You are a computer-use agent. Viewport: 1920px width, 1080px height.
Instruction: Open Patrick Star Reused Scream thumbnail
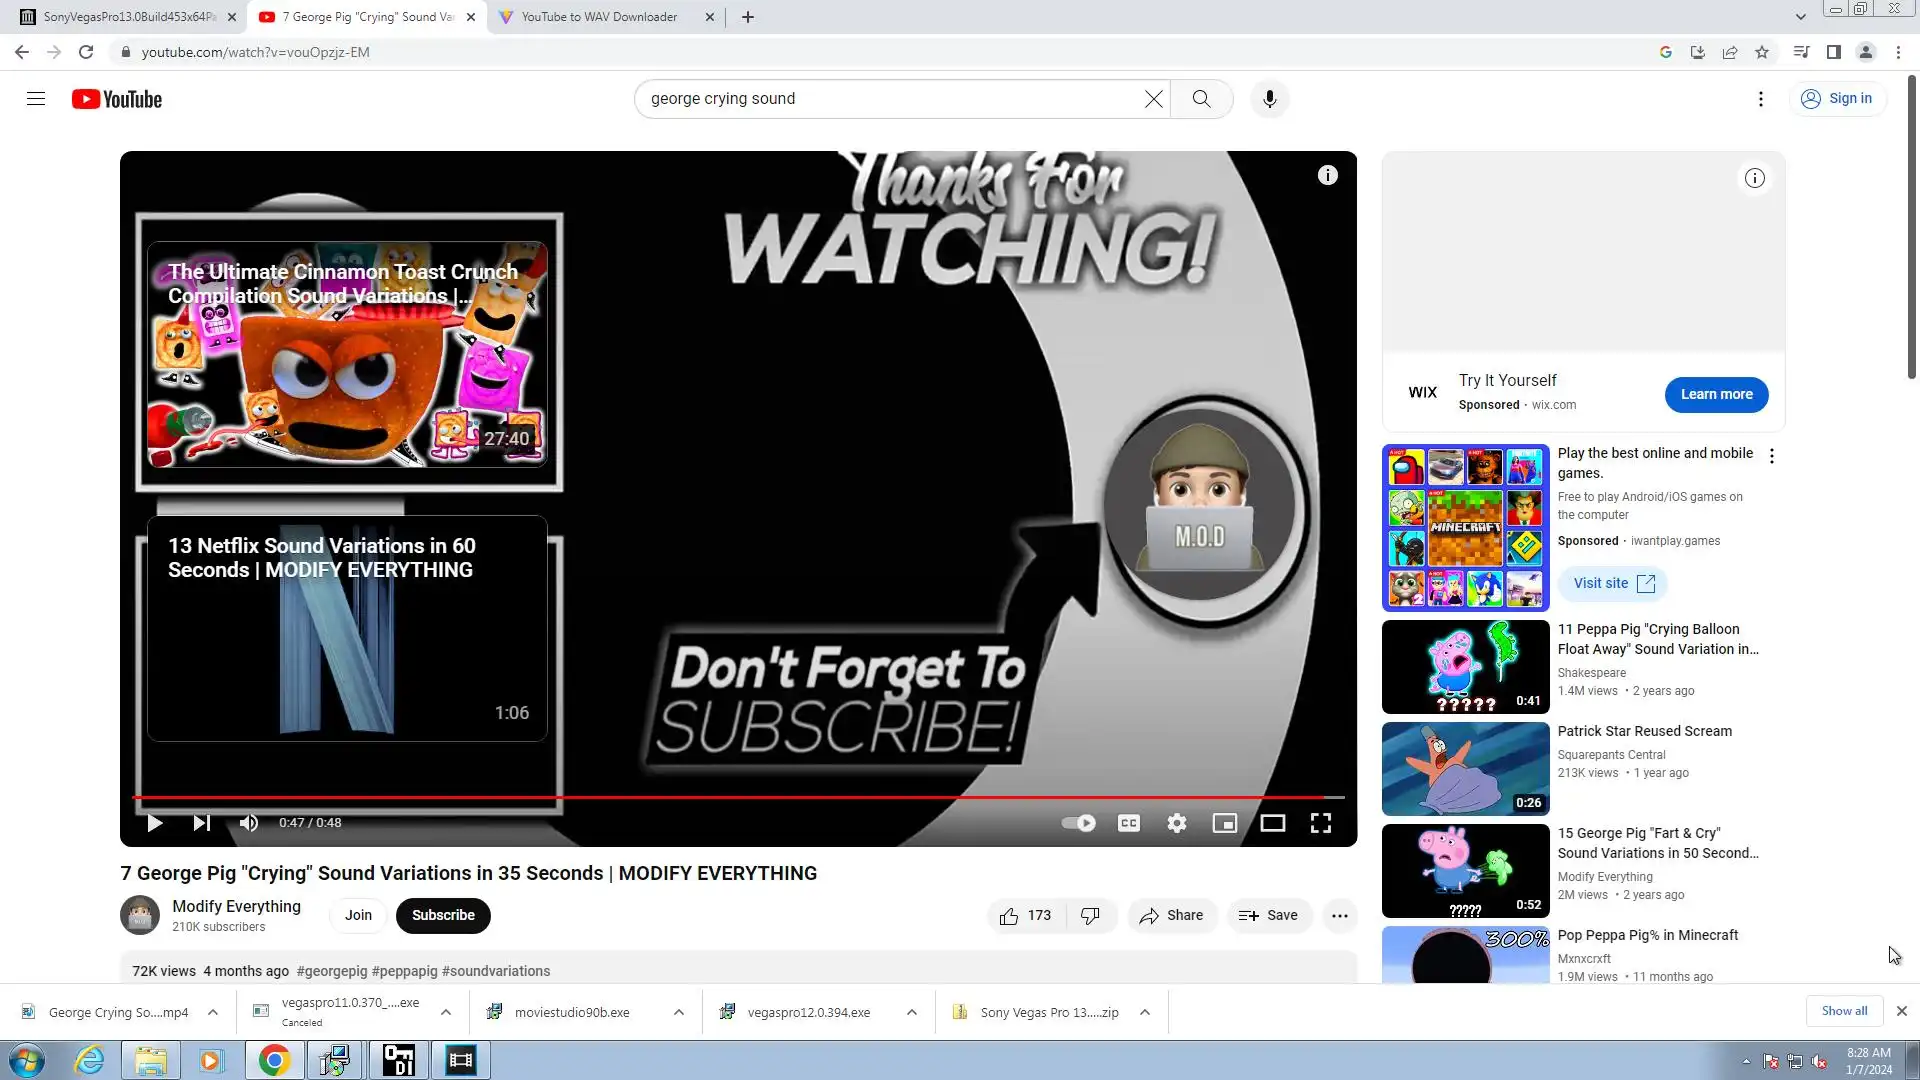(1465, 769)
